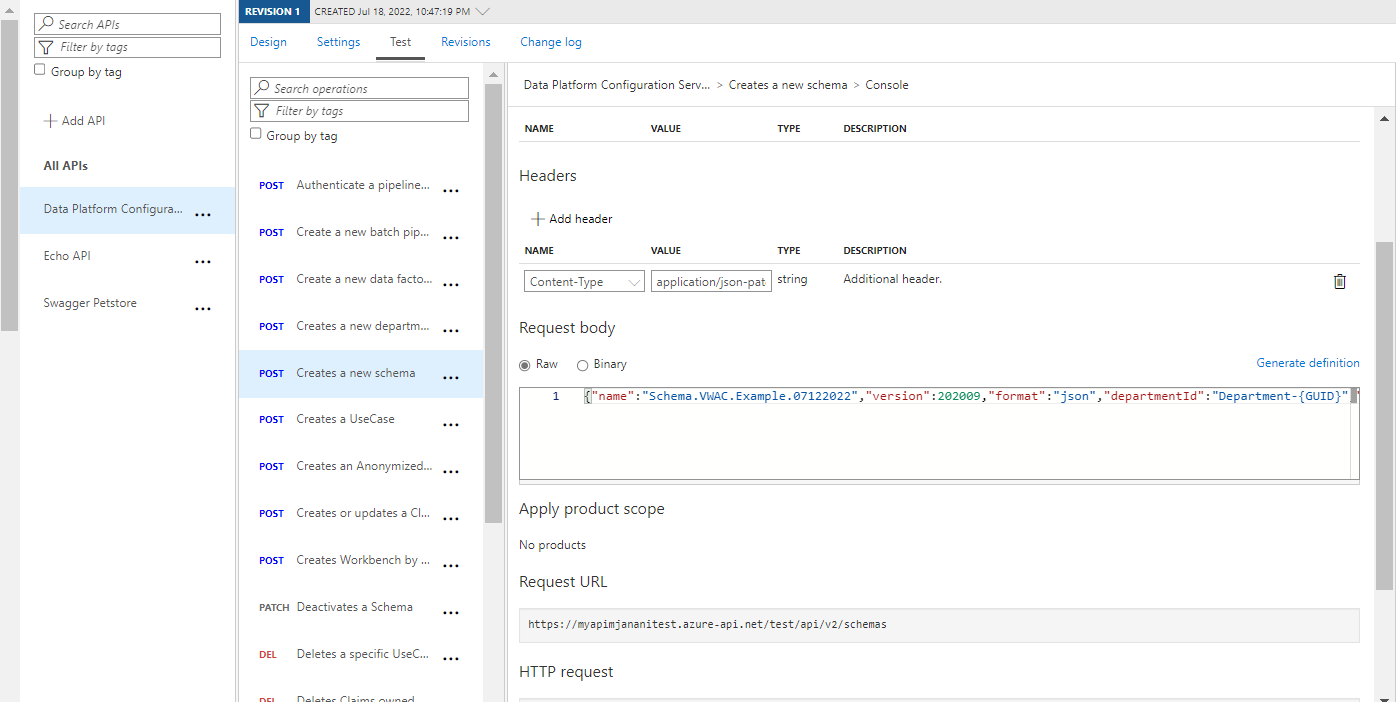Click the header value application/json field
The image size is (1396, 702).
[x=711, y=282]
